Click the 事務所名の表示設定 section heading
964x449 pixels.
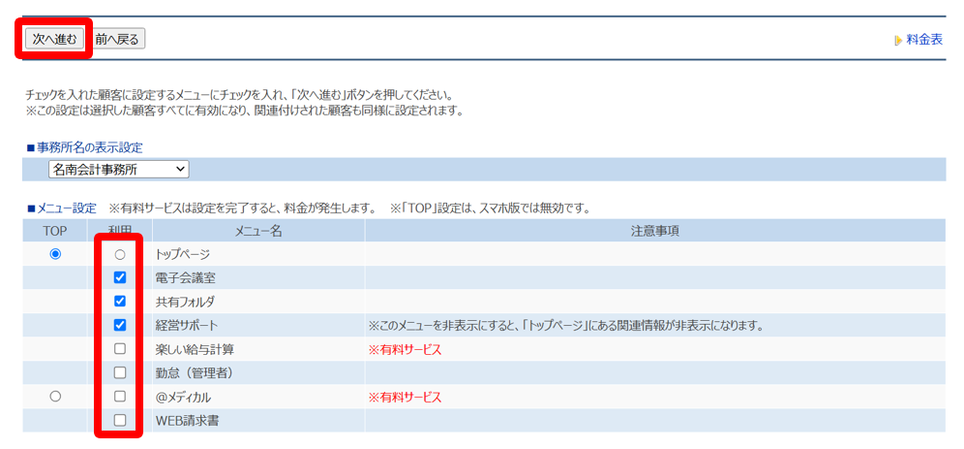click(88, 147)
